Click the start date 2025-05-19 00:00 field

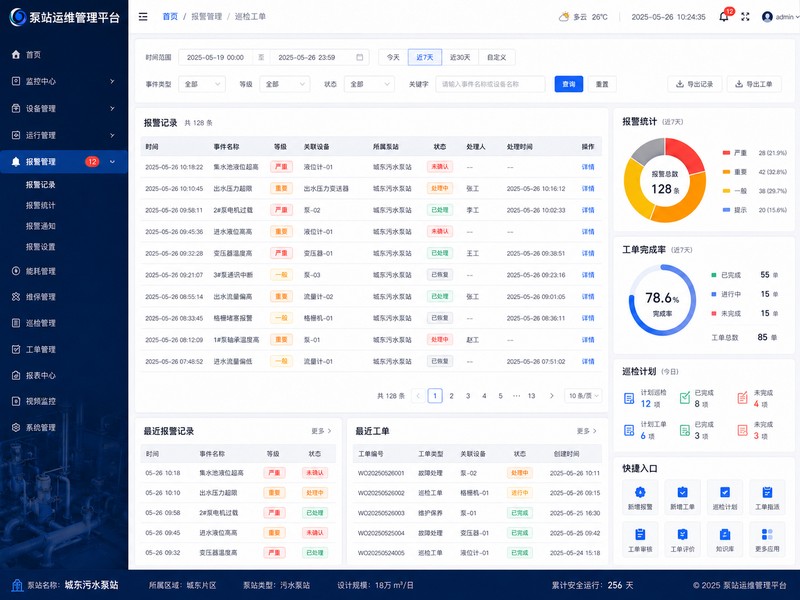[x=215, y=57]
